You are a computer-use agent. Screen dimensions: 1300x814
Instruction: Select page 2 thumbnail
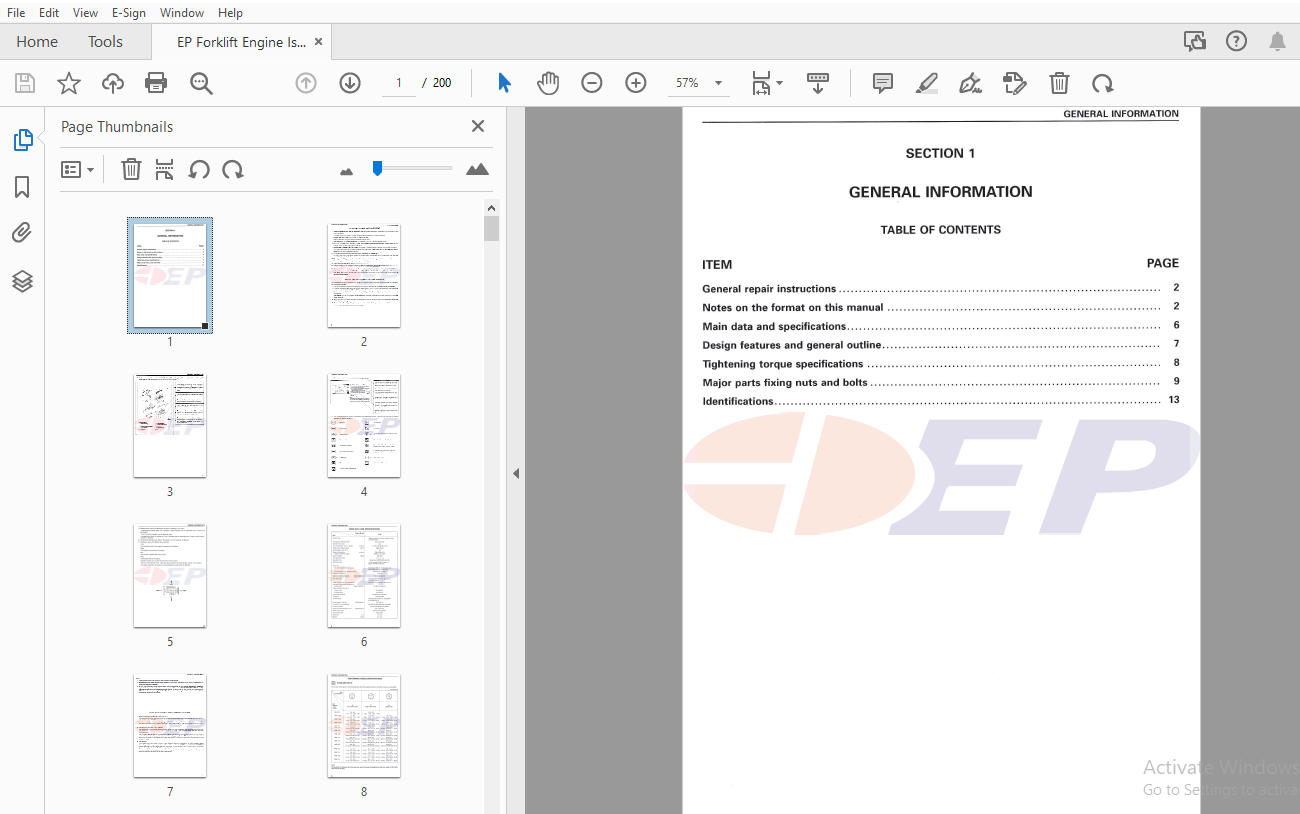[x=364, y=275]
